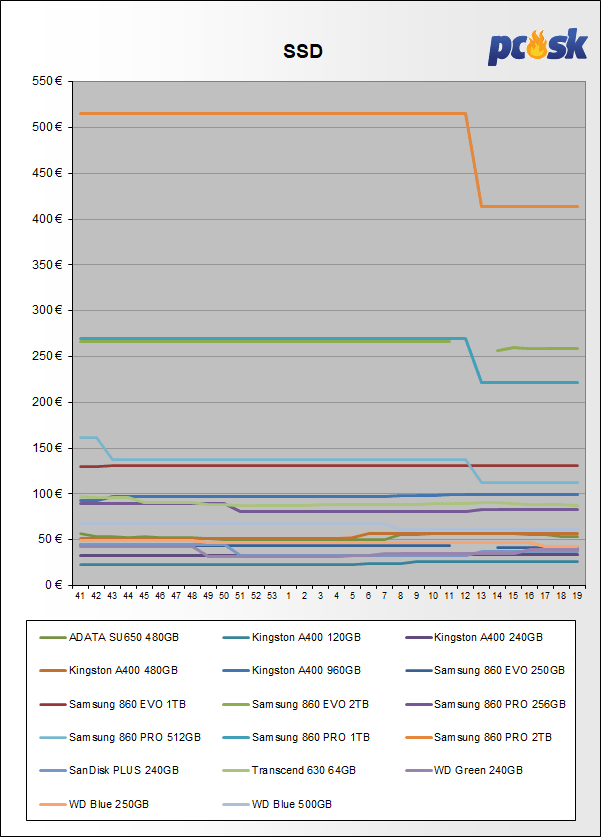Select Kingston A400 480GB legend entry

(108, 670)
